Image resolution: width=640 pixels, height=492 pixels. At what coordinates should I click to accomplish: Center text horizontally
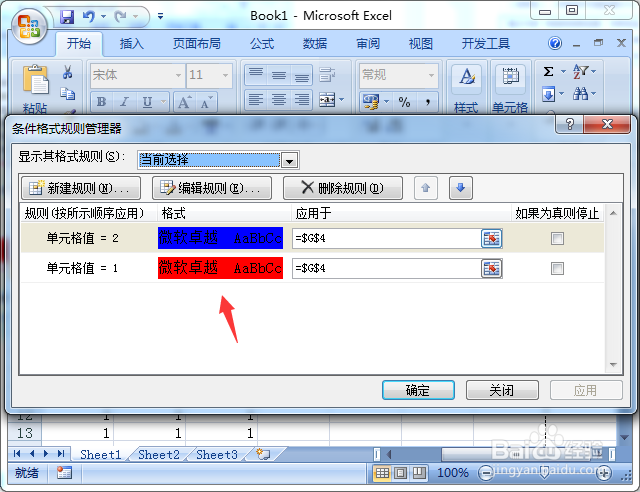pos(279,100)
